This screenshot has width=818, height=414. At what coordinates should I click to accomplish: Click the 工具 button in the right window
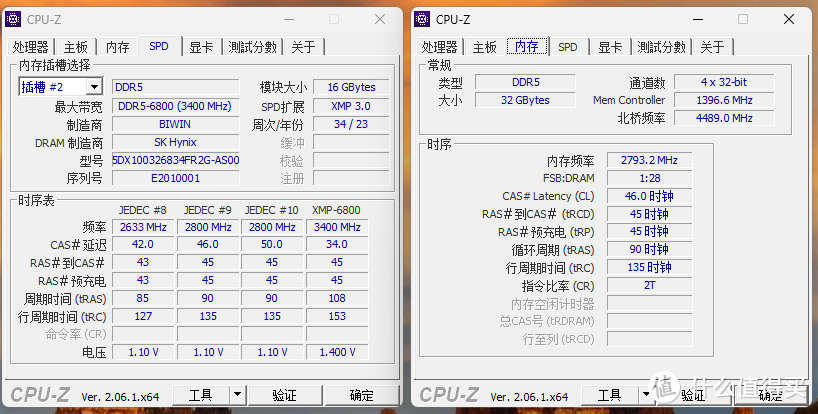click(x=610, y=395)
